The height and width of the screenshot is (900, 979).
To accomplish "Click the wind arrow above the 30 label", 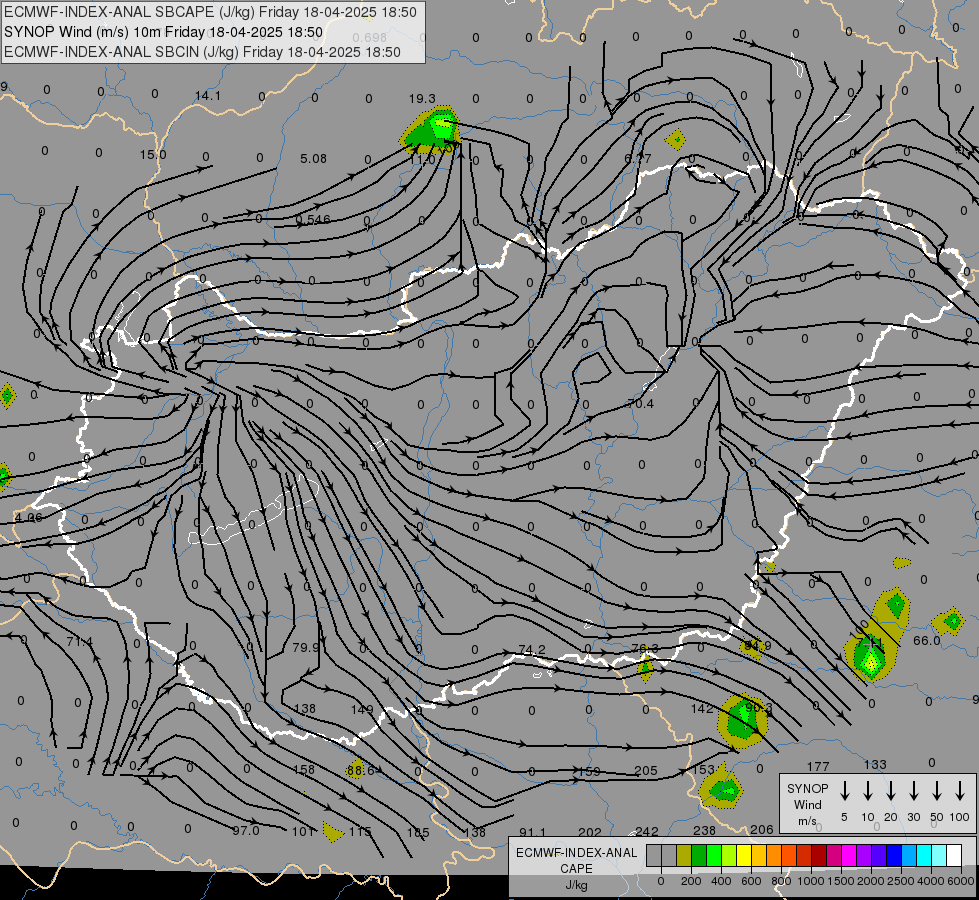I will tap(913, 791).
